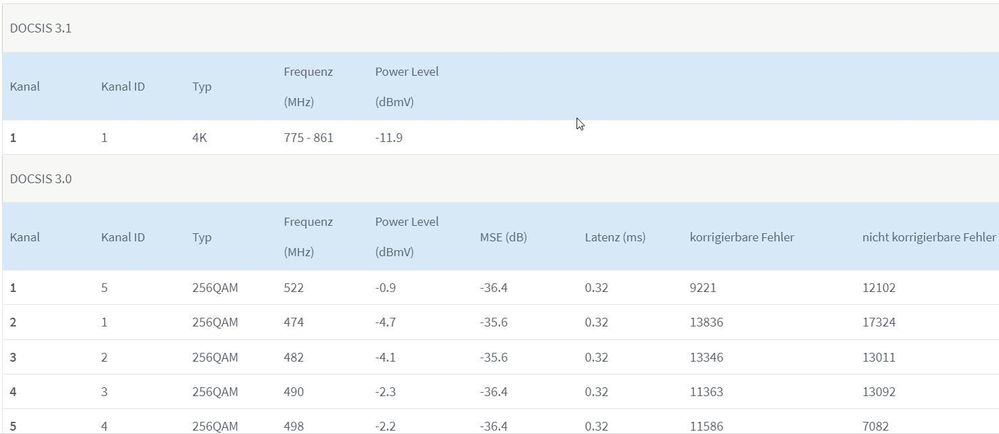Click the Kanal ID header in DOCSIS 3.0
999x434 pixels.
pos(123,237)
